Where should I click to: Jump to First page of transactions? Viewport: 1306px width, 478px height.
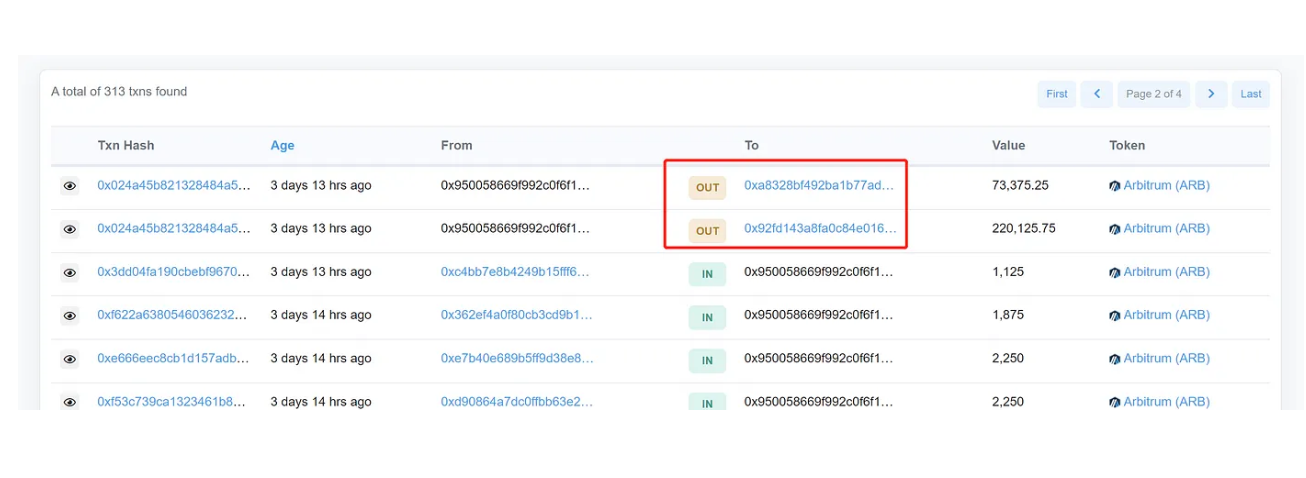1057,94
